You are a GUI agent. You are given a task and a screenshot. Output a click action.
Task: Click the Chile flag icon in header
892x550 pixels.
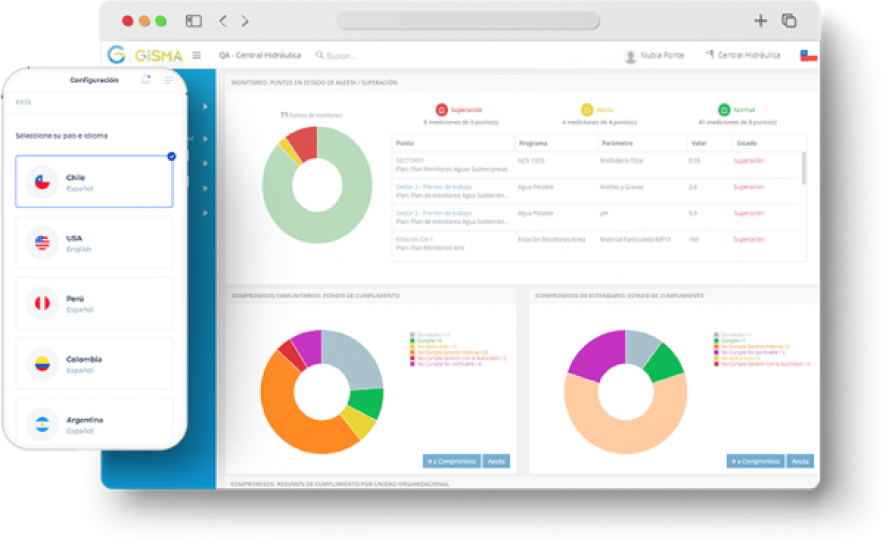(x=808, y=55)
